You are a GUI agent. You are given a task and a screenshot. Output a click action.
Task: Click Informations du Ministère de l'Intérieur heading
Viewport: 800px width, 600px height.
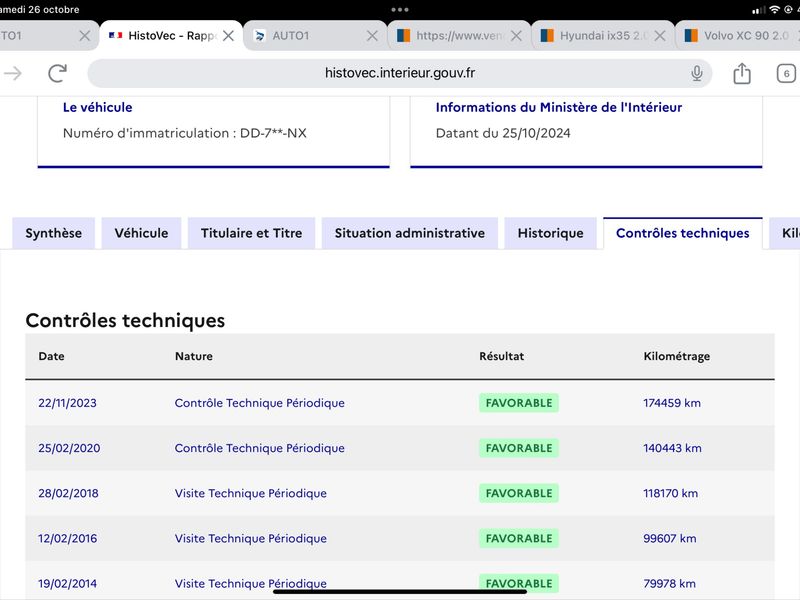[559, 107]
